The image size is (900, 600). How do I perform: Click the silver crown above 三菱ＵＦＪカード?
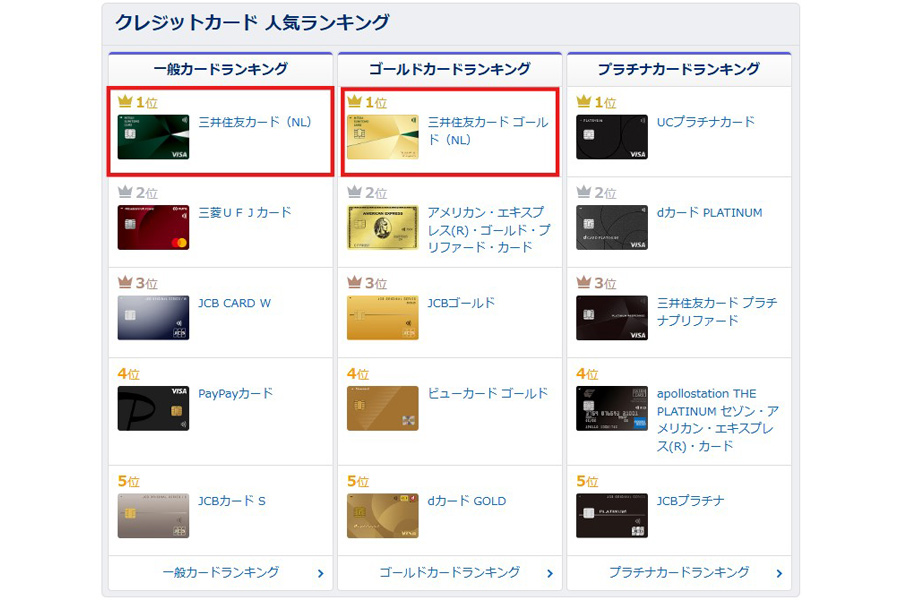click(x=125, y=192)
